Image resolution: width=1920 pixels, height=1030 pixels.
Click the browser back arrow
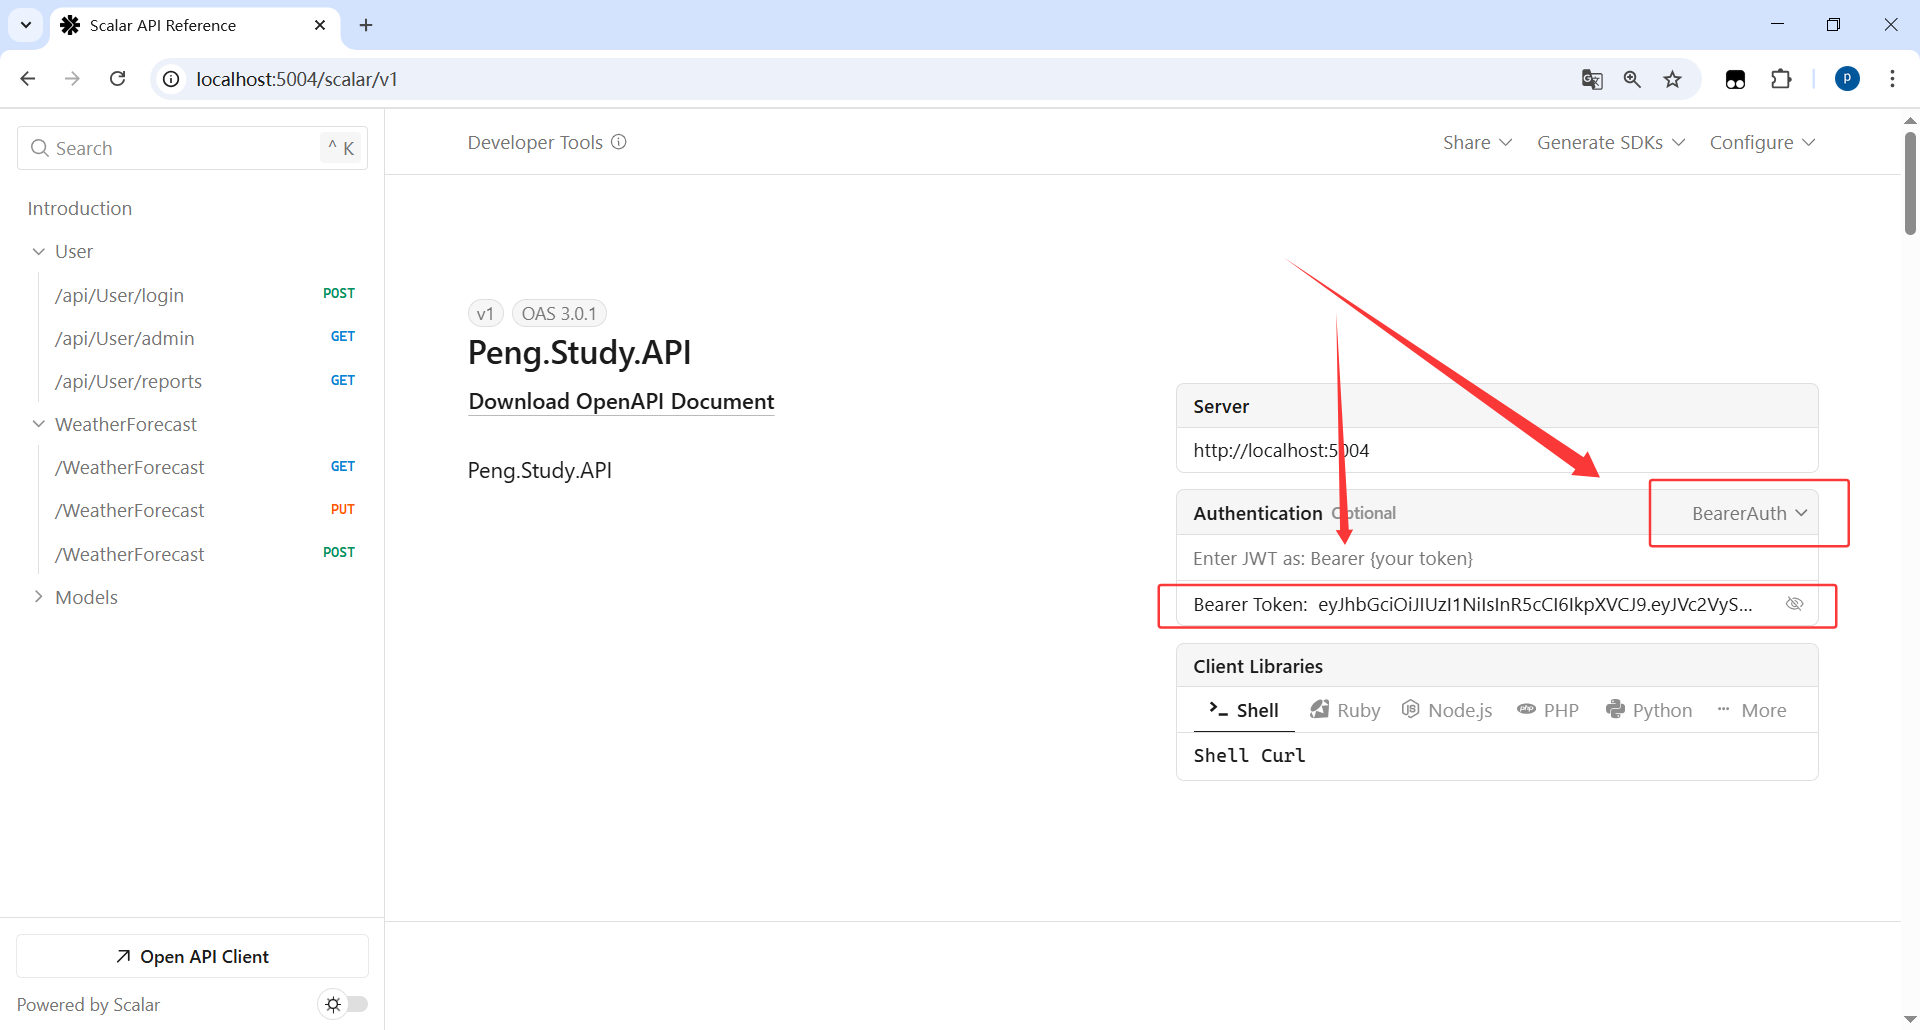[x=28, y=79]
